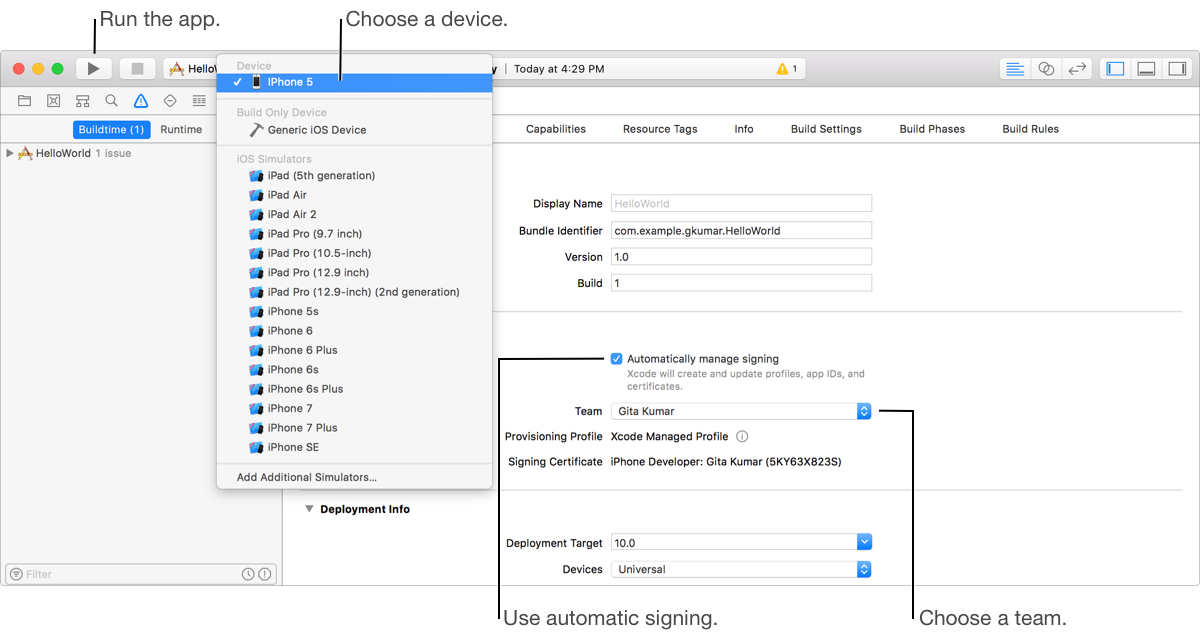Choose iPad Air simulator
This screenshot has height=636, width=1200.
point(354,195)
